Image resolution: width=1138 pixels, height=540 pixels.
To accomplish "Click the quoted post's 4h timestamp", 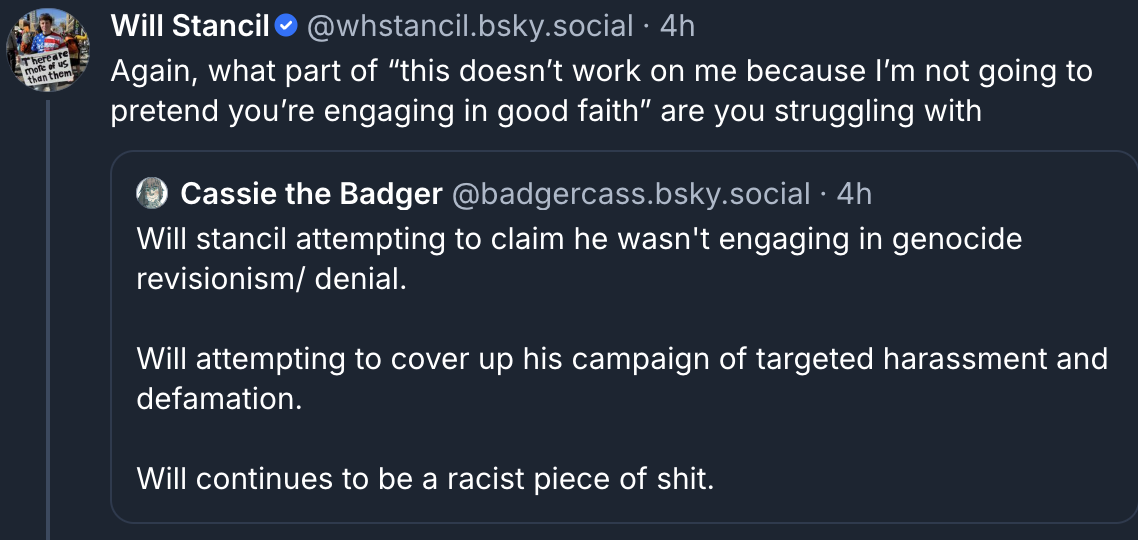I will 854,193.
